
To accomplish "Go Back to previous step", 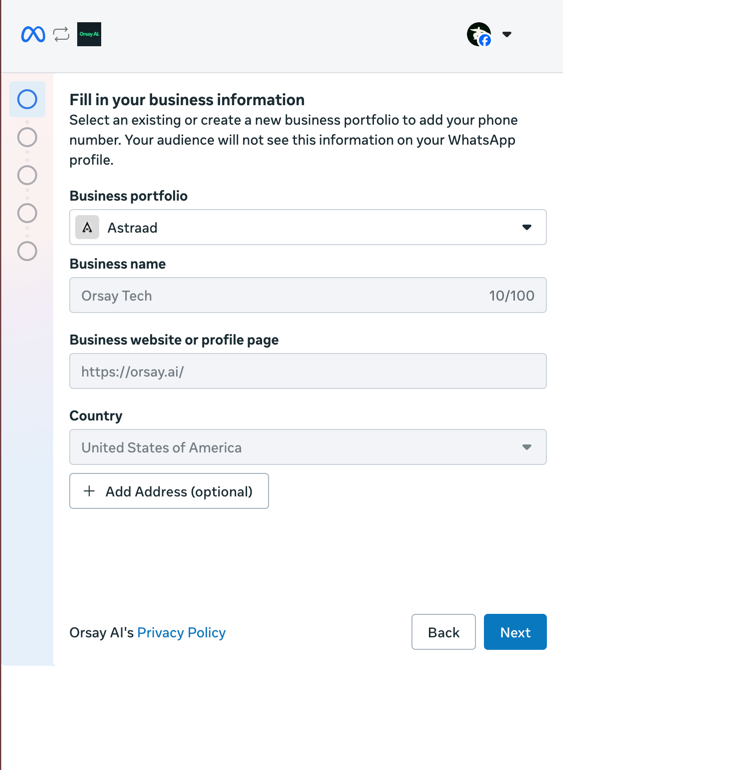I will click(x=443, y=632).
